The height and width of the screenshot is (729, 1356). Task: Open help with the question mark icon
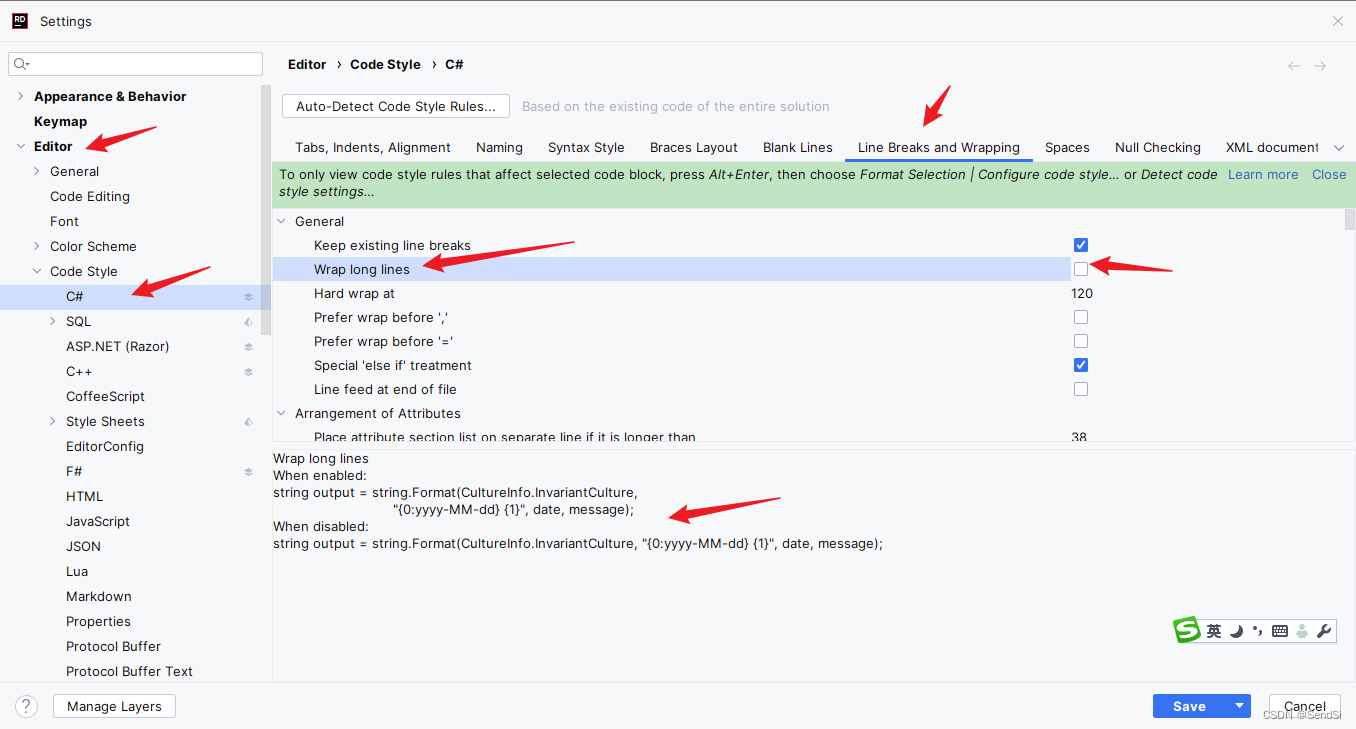pos(27,706)
